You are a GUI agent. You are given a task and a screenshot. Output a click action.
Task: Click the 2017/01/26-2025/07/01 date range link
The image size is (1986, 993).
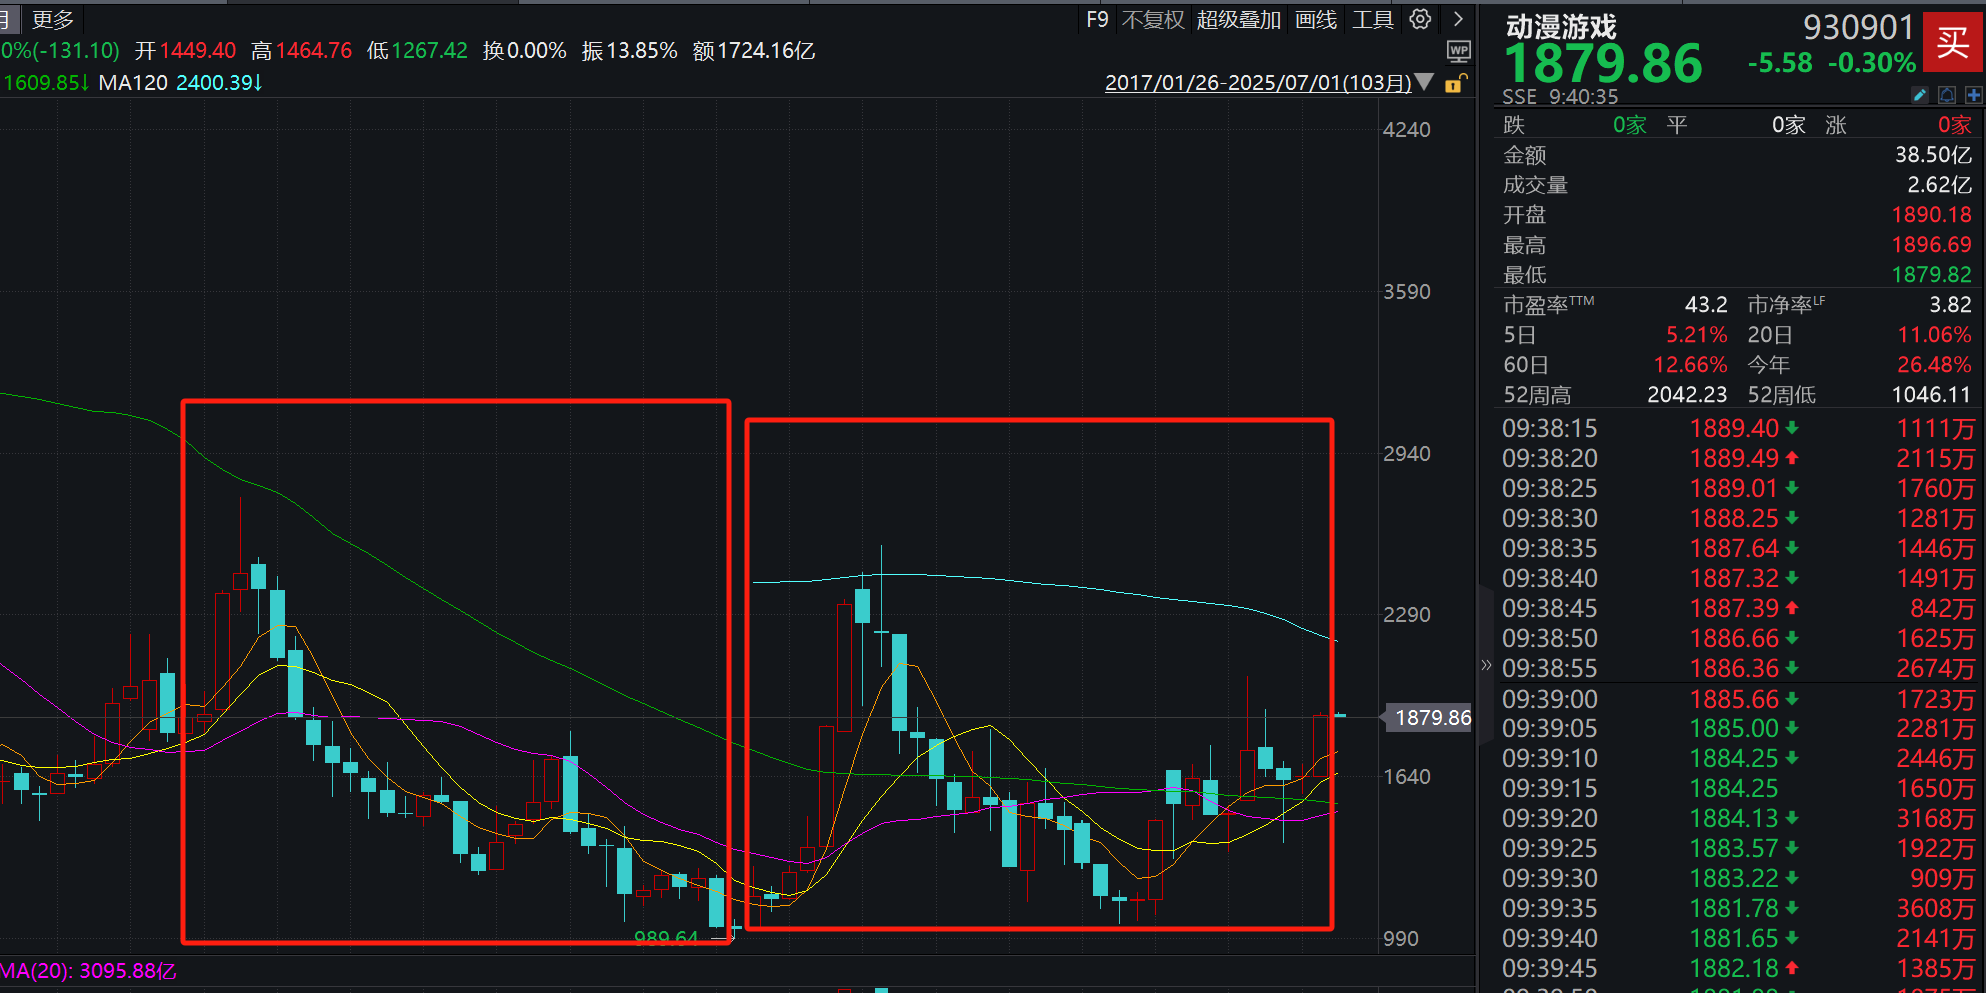[x=1257, y=83]
